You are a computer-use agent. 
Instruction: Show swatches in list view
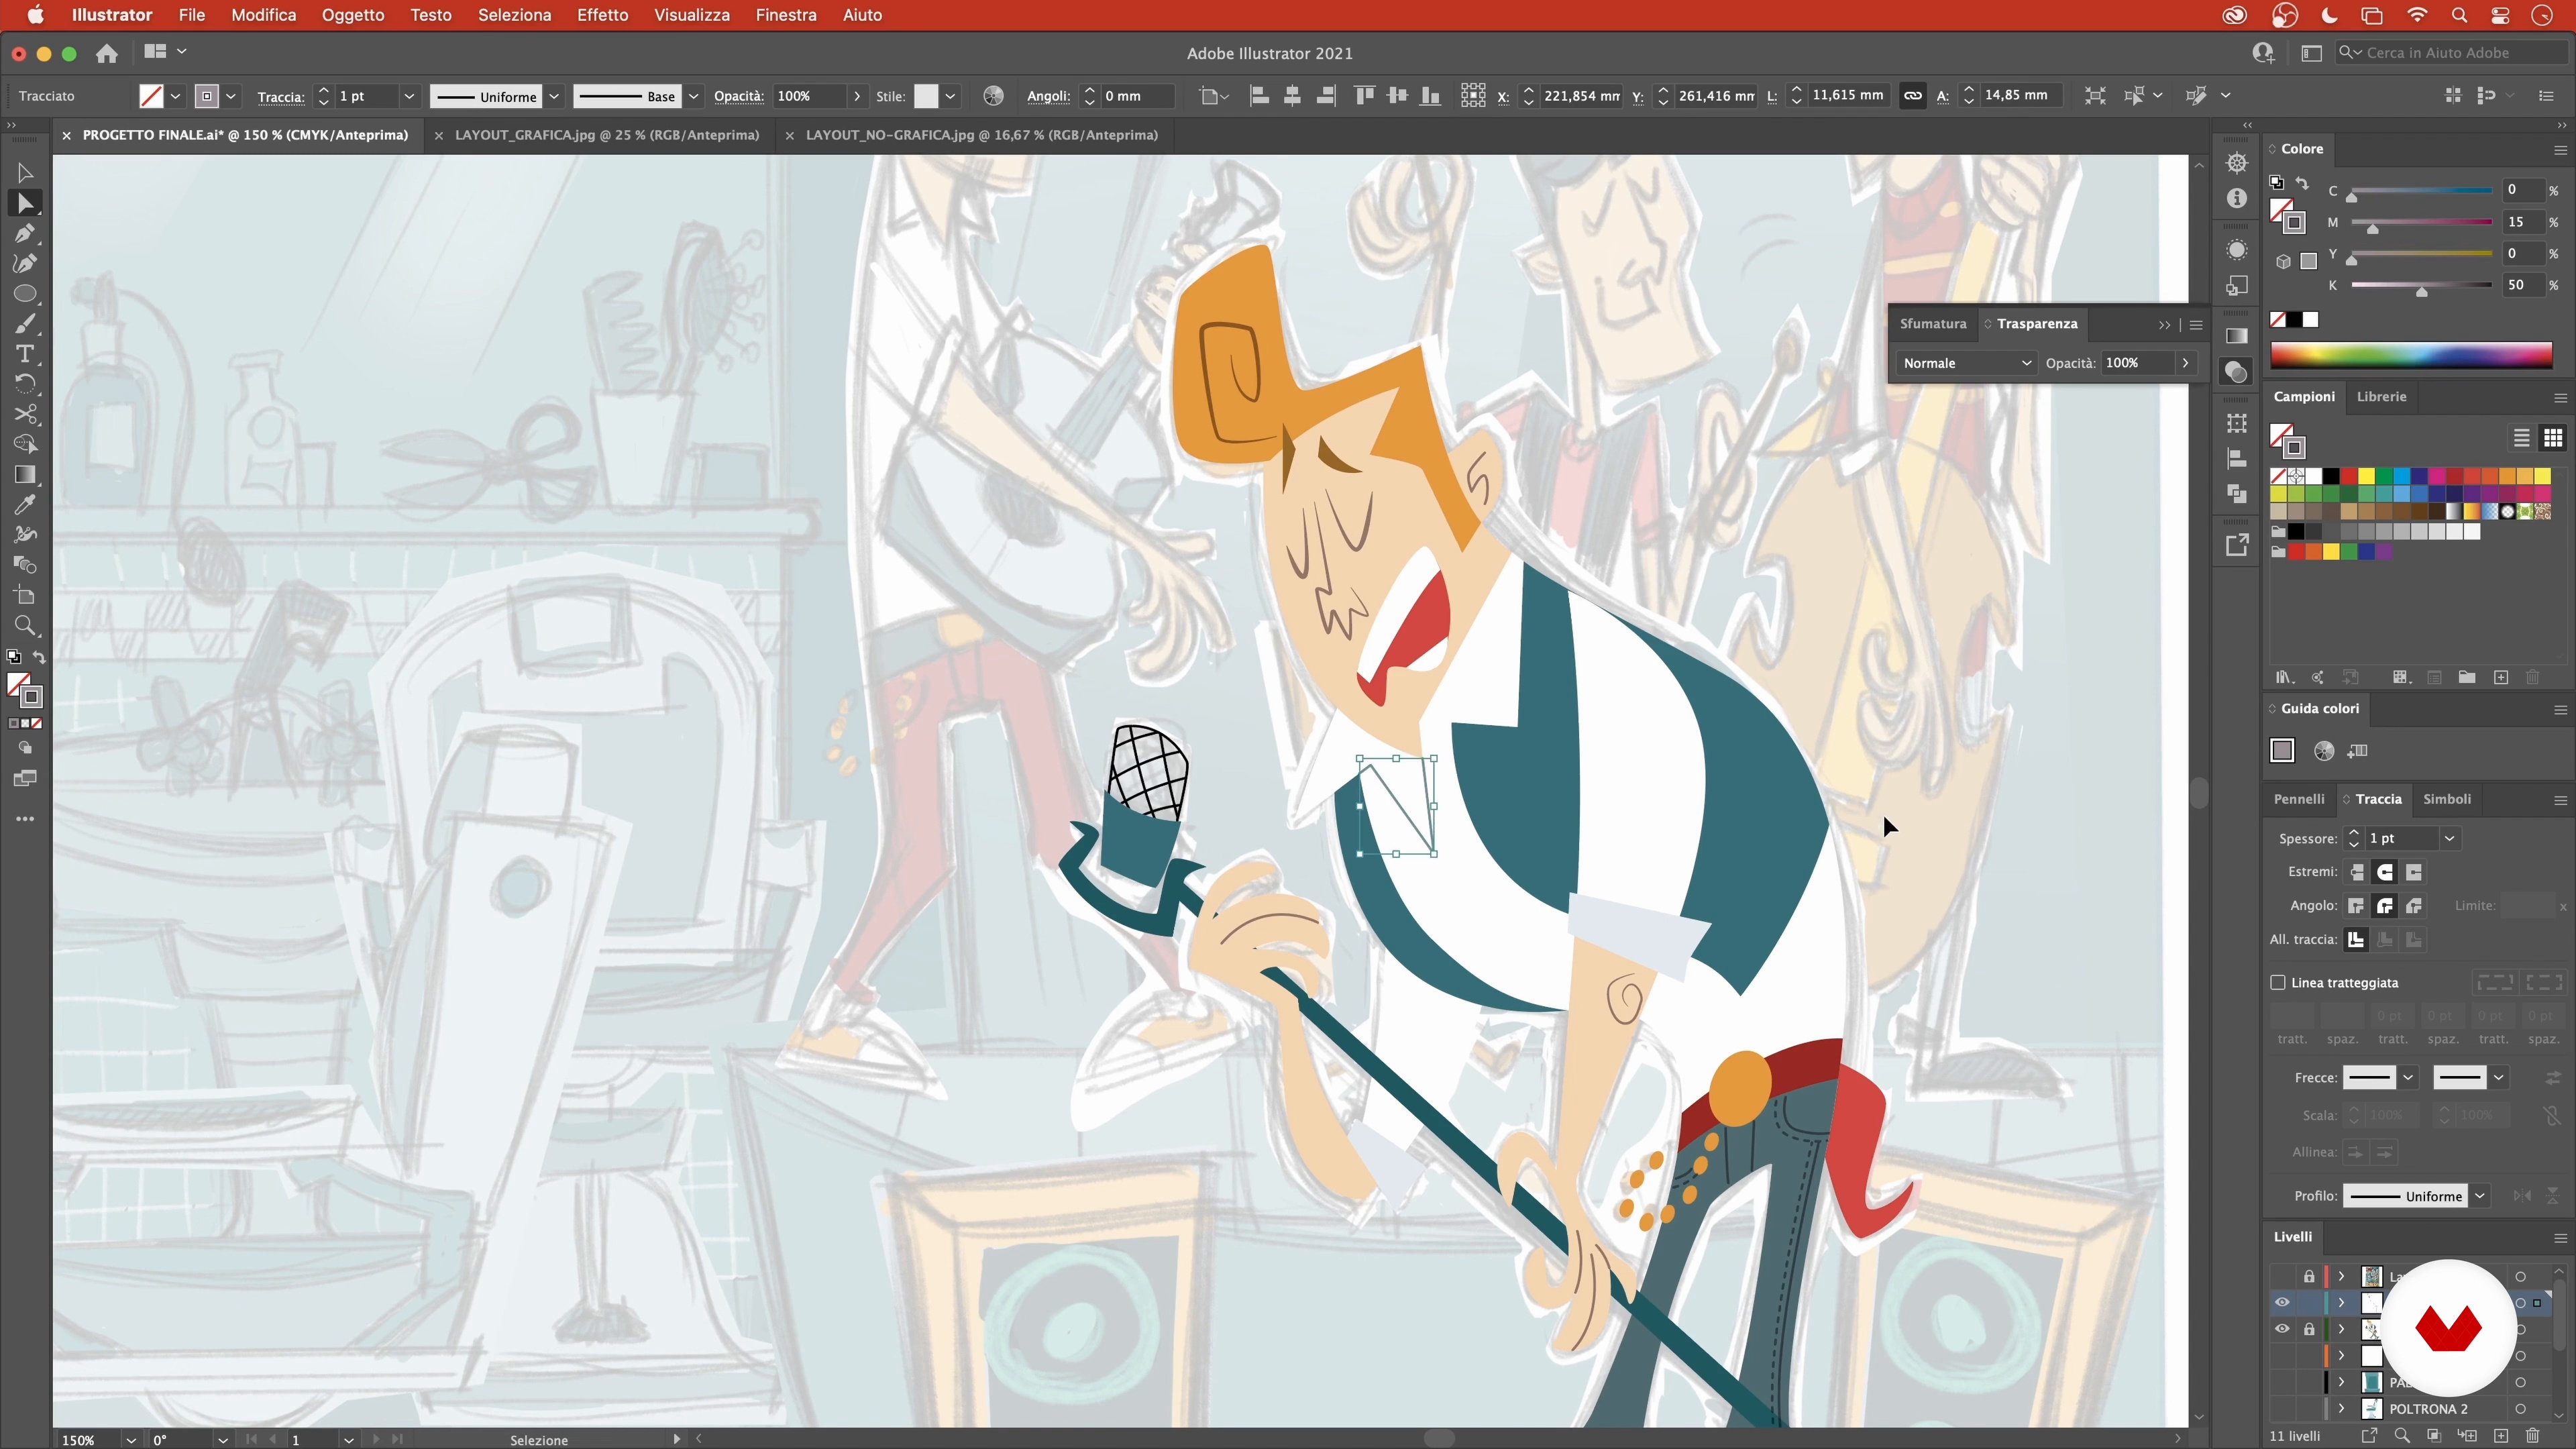click(2521, 438)
